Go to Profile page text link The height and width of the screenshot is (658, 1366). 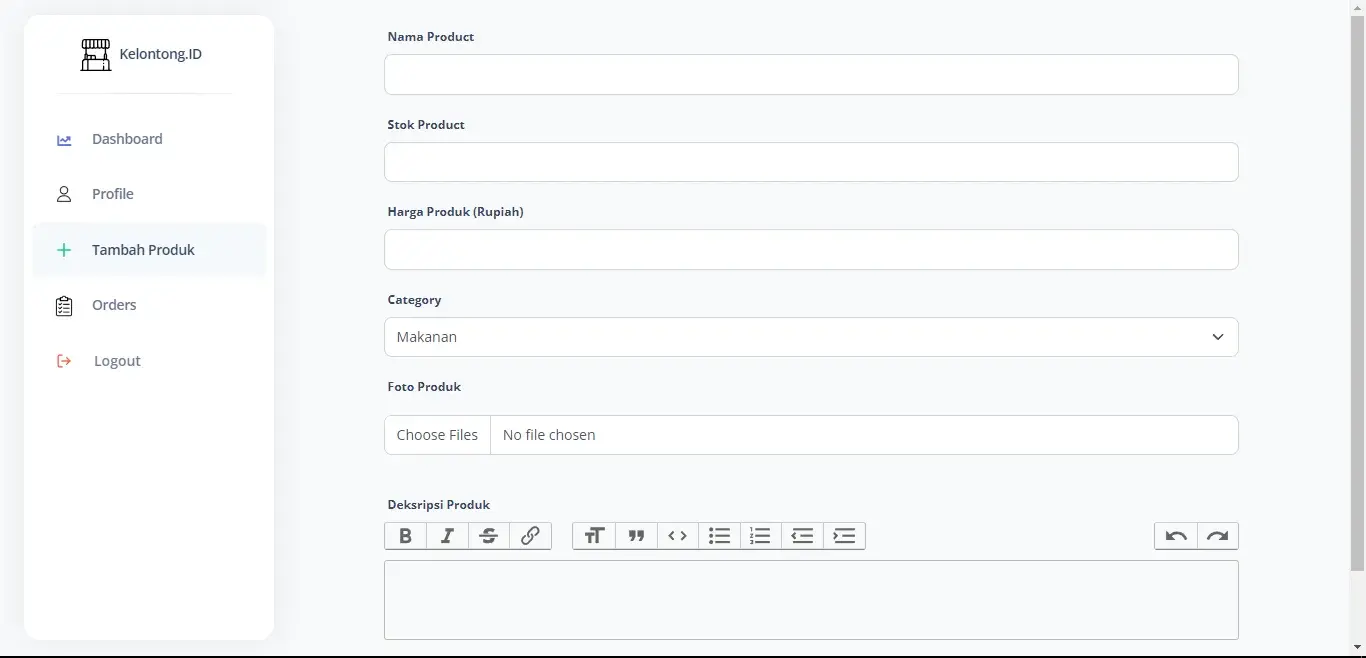point(113,194)
